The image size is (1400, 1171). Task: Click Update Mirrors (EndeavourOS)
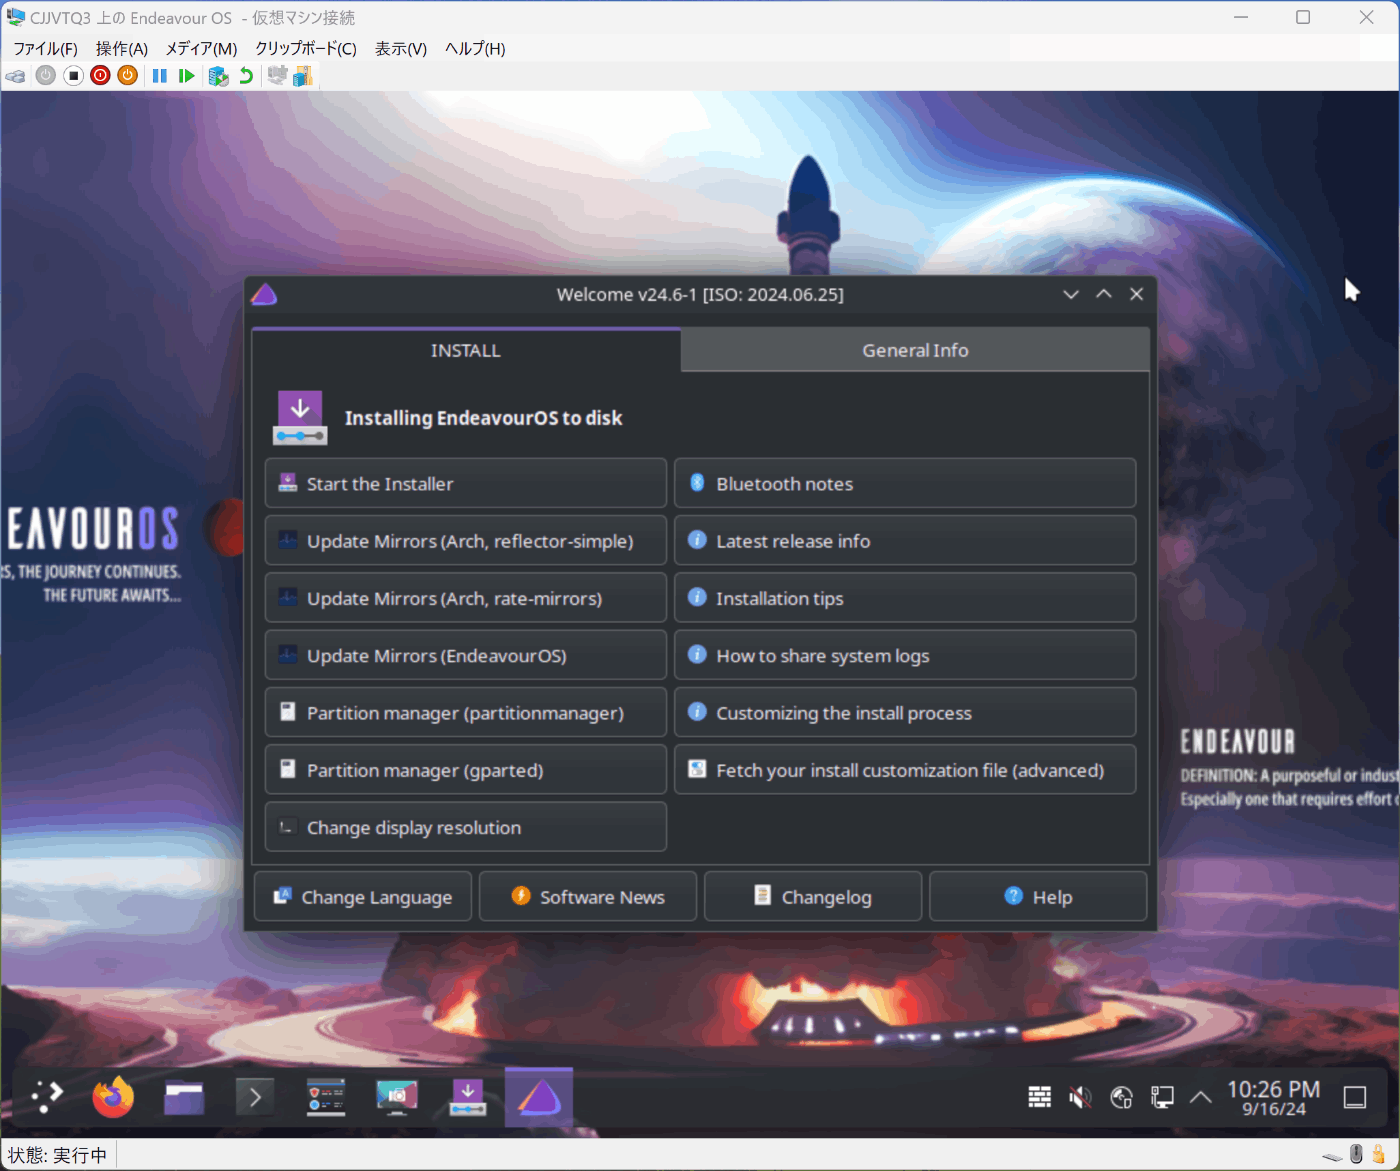click(x=466, y=655)
